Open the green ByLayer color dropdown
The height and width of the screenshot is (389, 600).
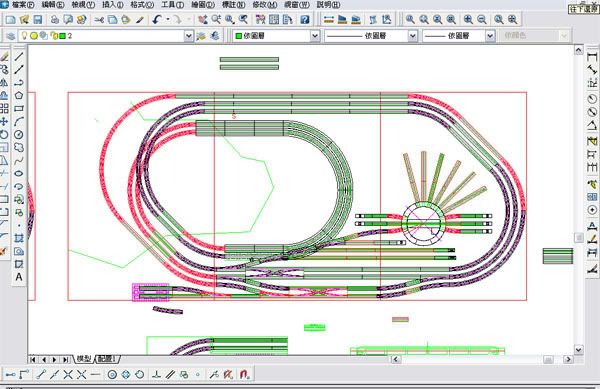315,36
